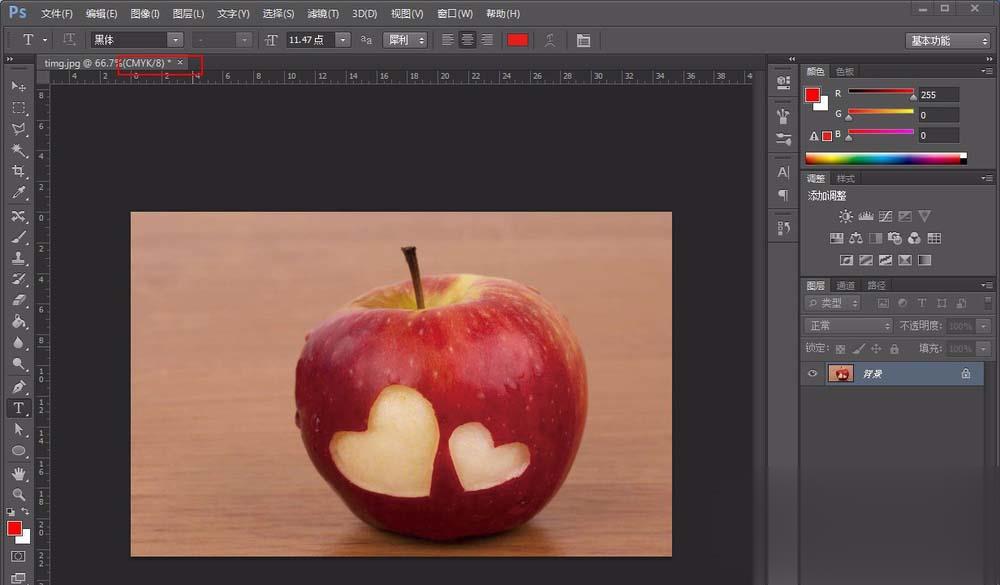Select the Move tool
The image size is (1000, 585).
[18, 87]
